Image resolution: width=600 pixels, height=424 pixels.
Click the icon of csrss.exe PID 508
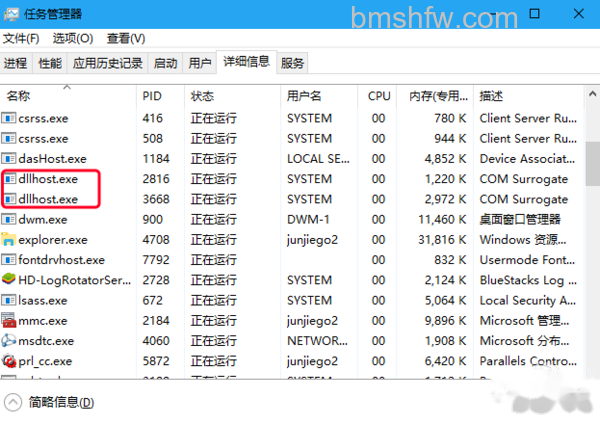(8, 138)
